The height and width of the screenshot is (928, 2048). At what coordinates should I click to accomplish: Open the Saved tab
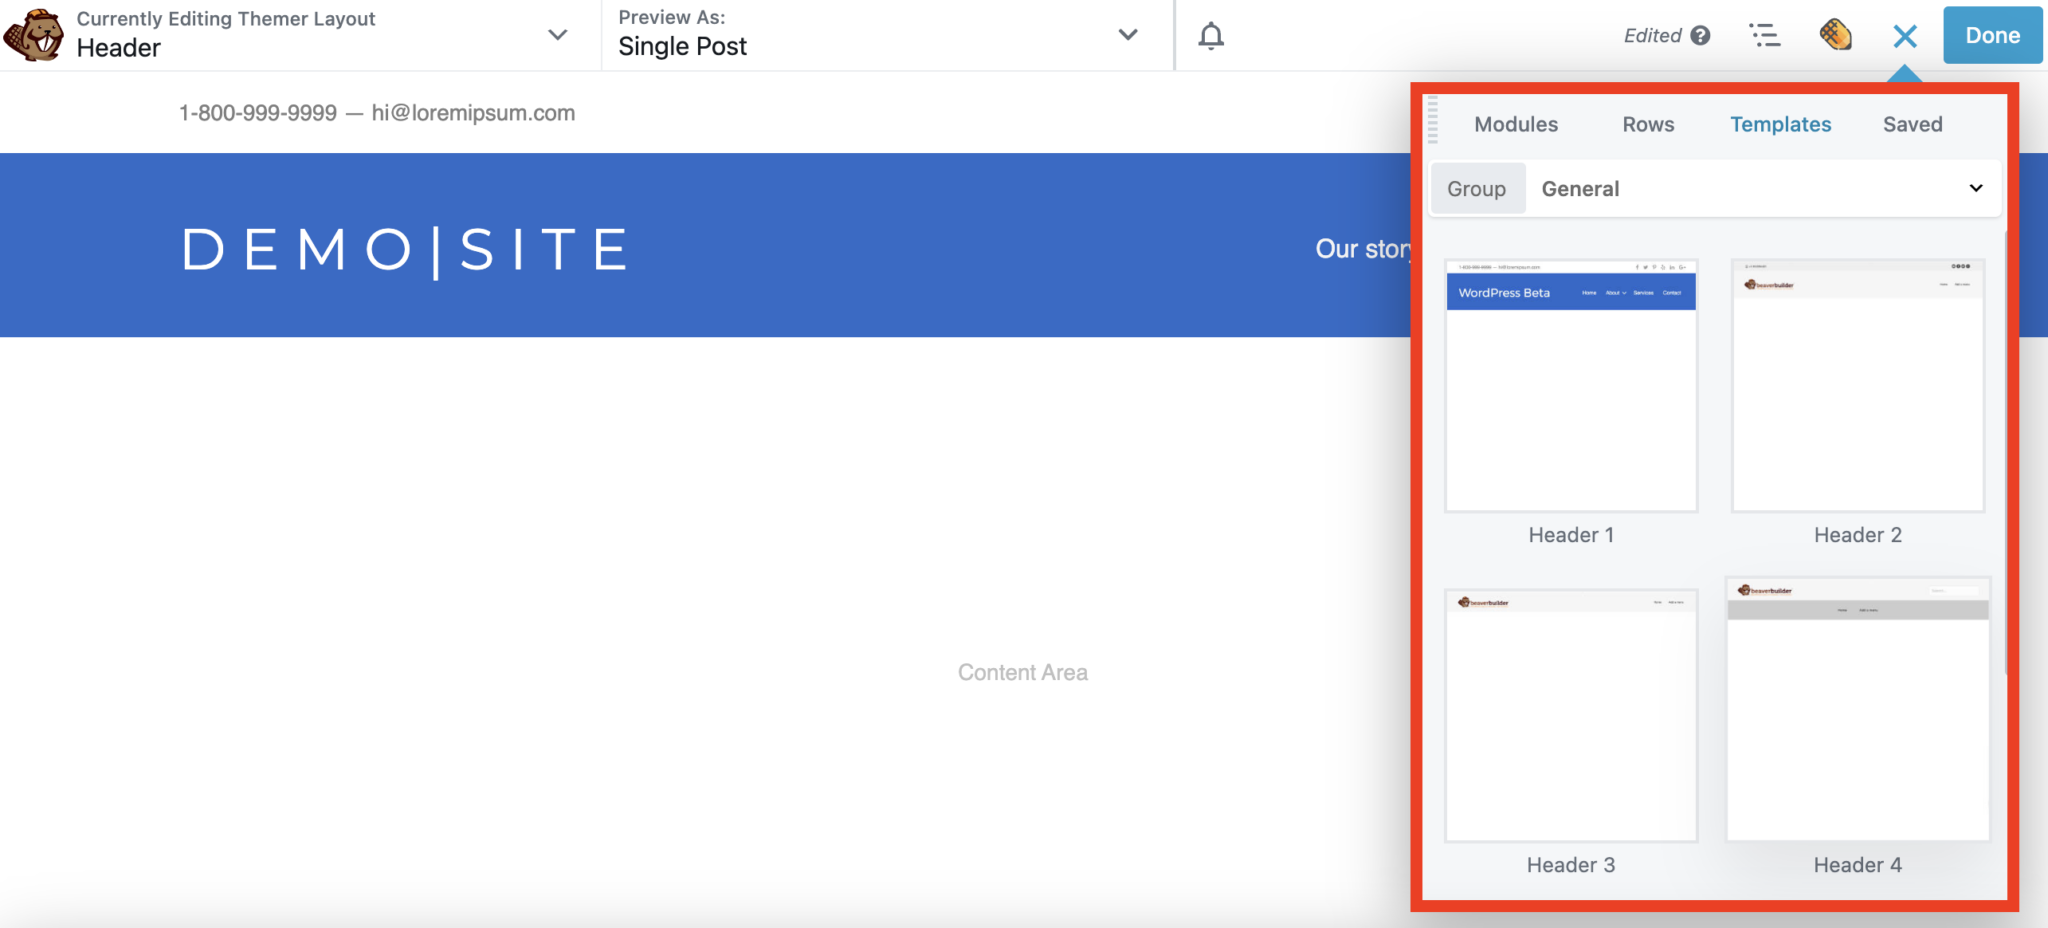[1912, 124]
